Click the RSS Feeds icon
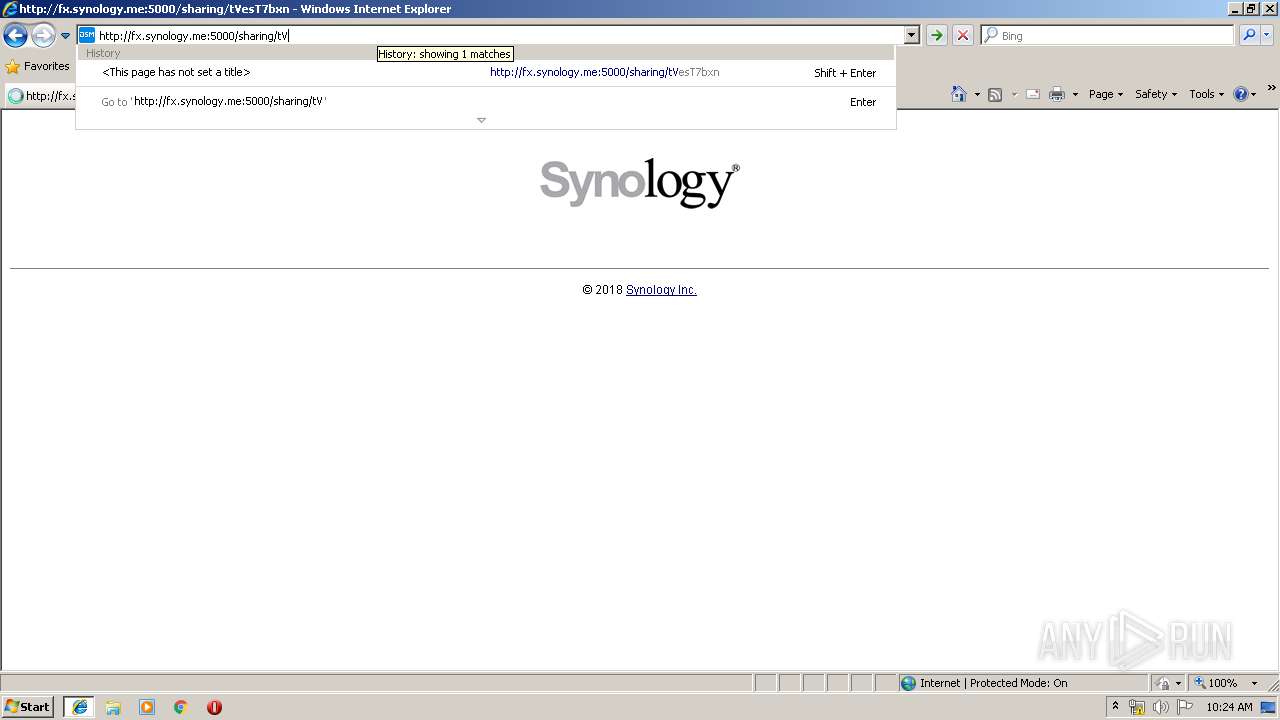This screenshot has height=720, width=1280. (995, 94)
